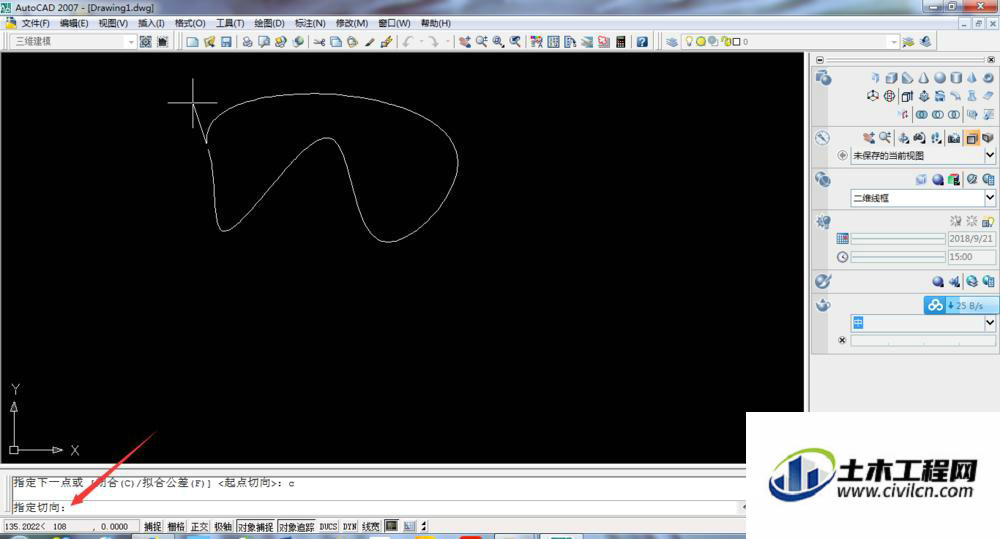Click the Cut scissors icon

(x=320, y=41)
